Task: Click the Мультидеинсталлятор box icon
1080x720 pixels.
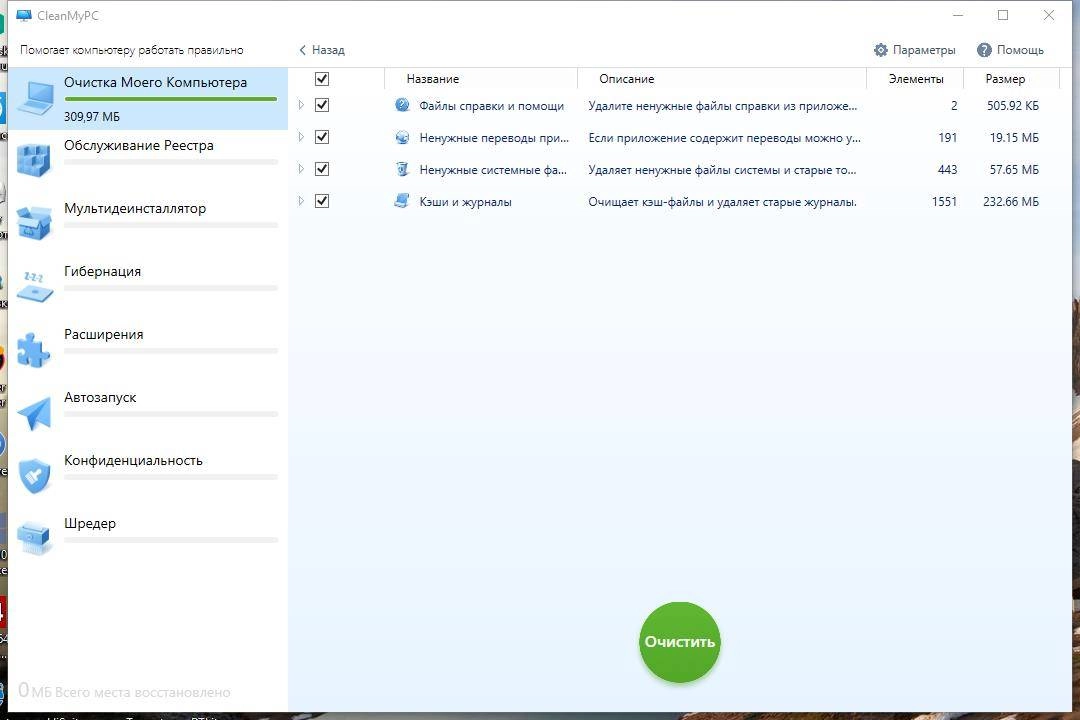Action: click(x=34, y=223)
